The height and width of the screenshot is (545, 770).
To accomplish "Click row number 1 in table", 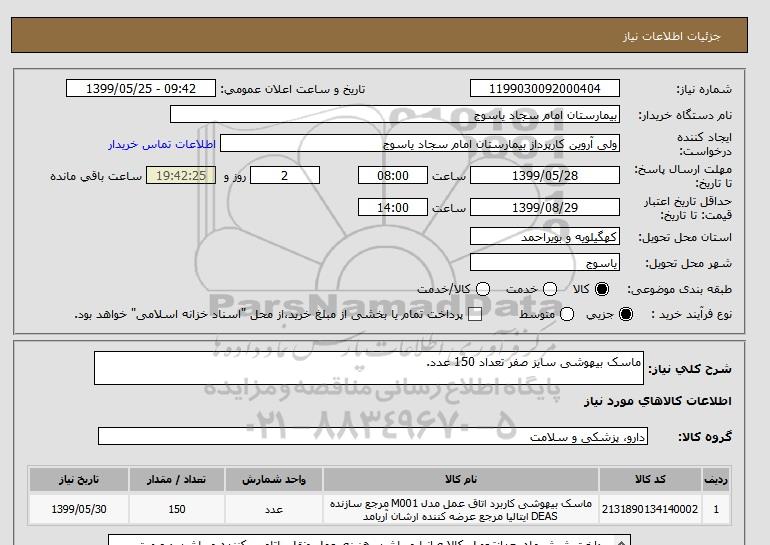I will pyautogui.click(x=716, y=509).
